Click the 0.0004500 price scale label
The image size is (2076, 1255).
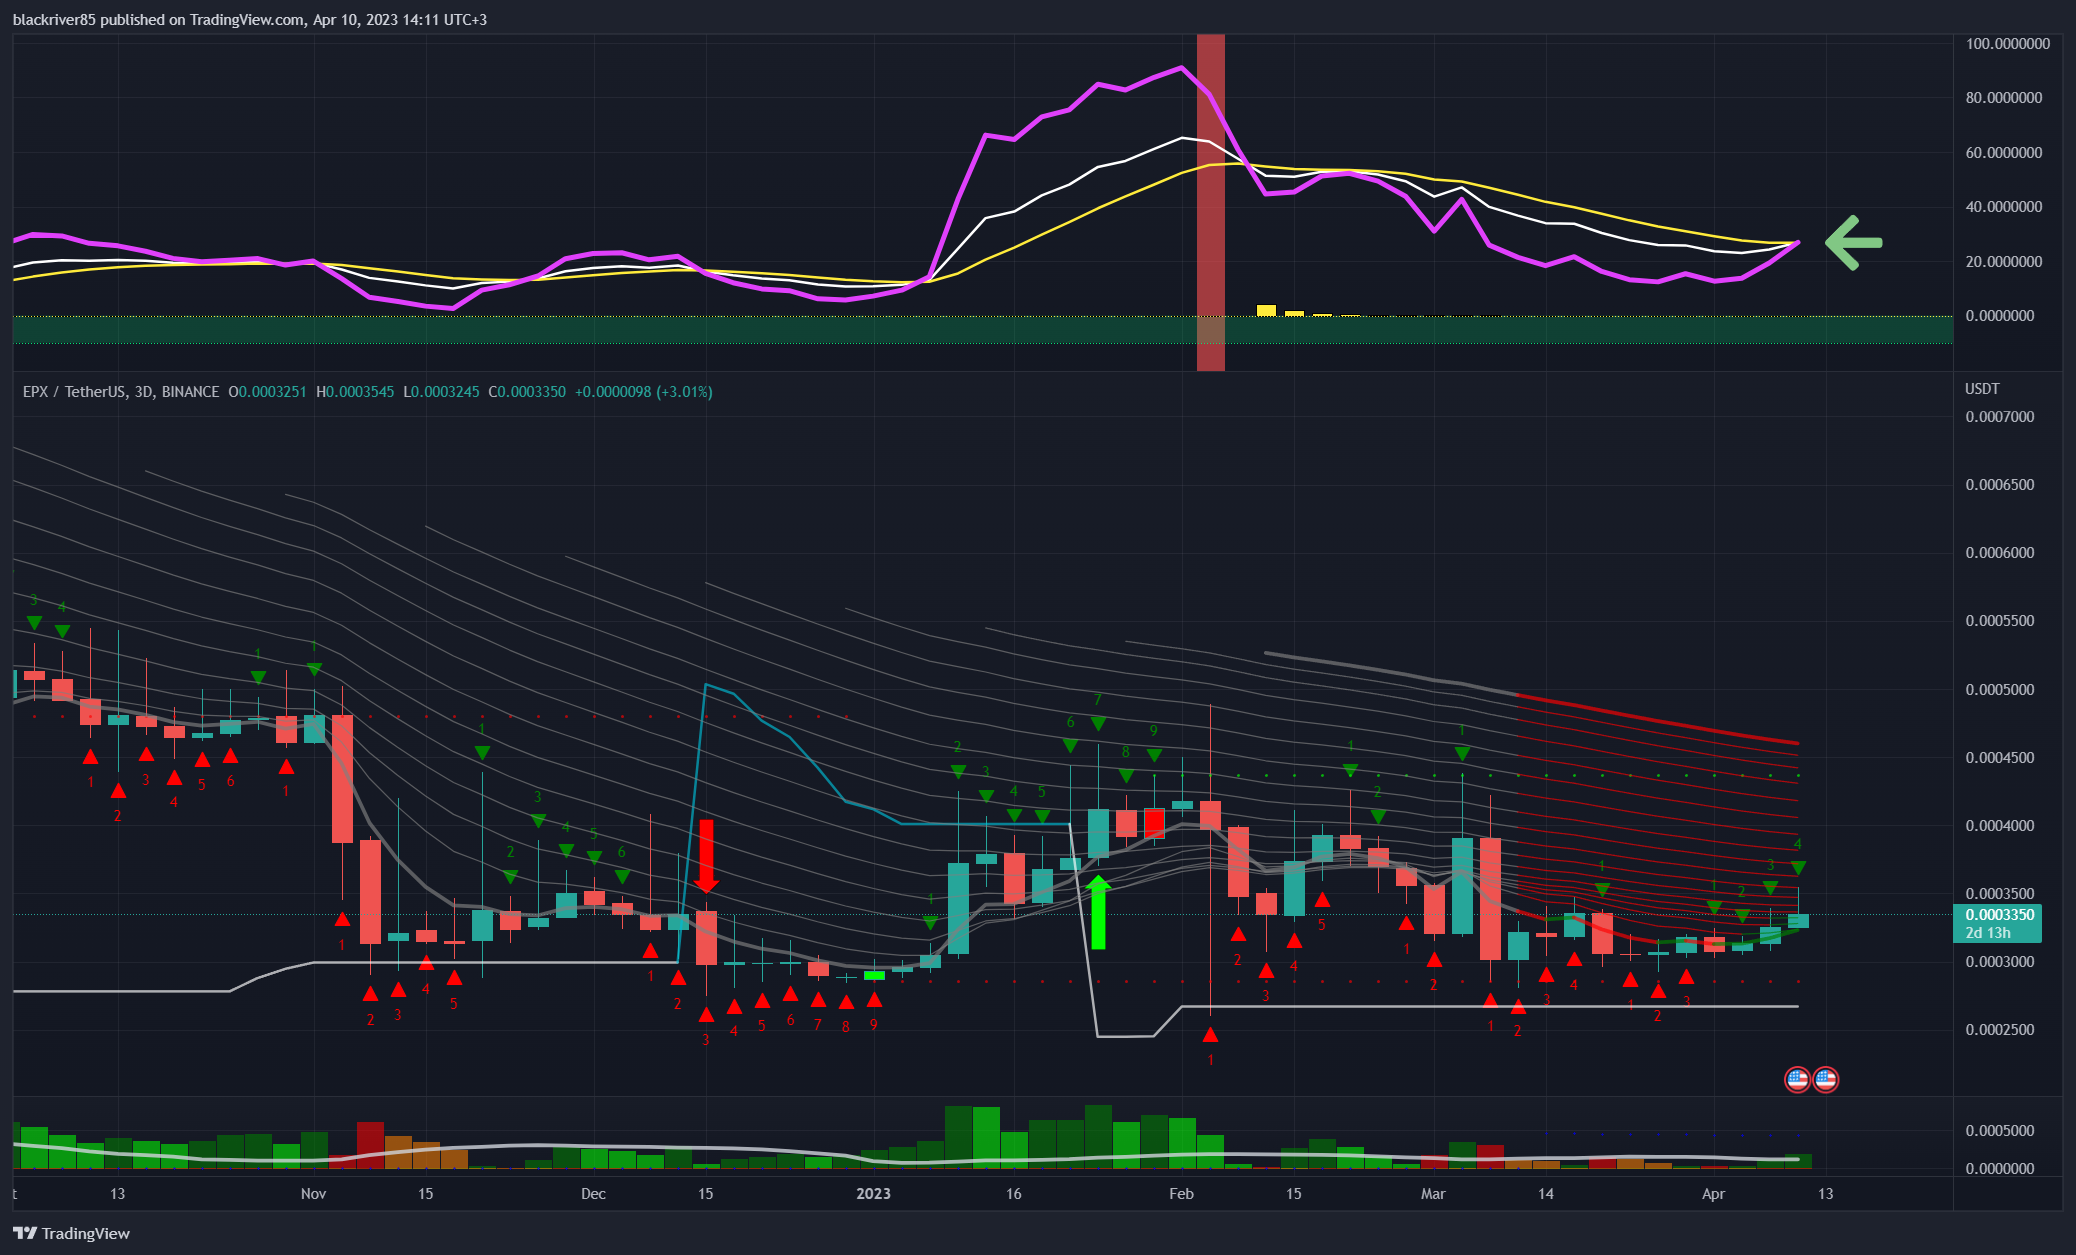2000,758
